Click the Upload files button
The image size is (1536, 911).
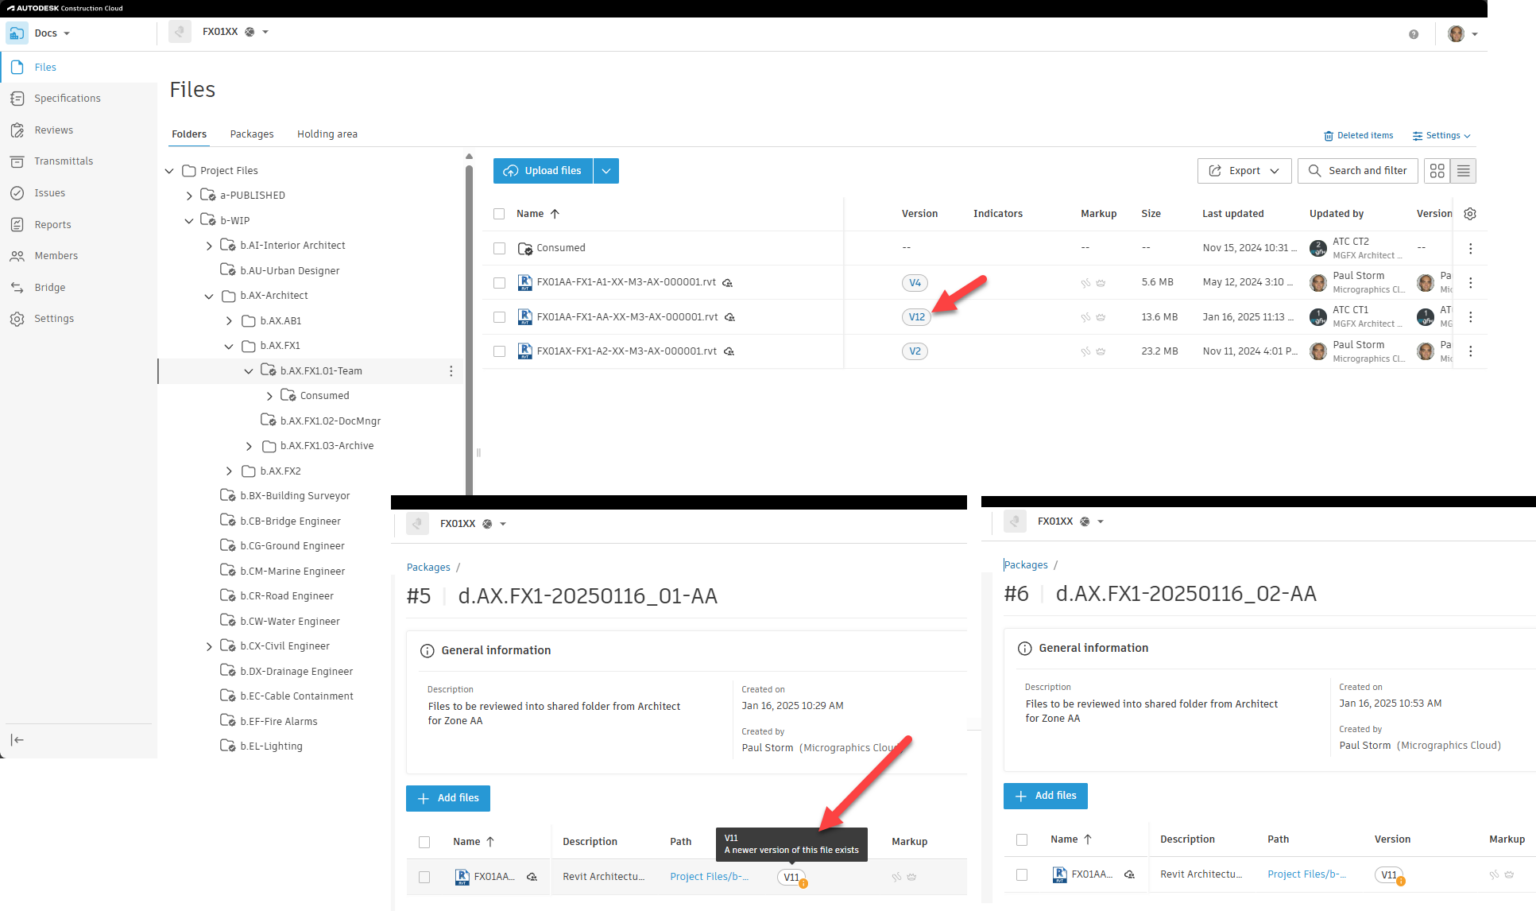point(543,171)
